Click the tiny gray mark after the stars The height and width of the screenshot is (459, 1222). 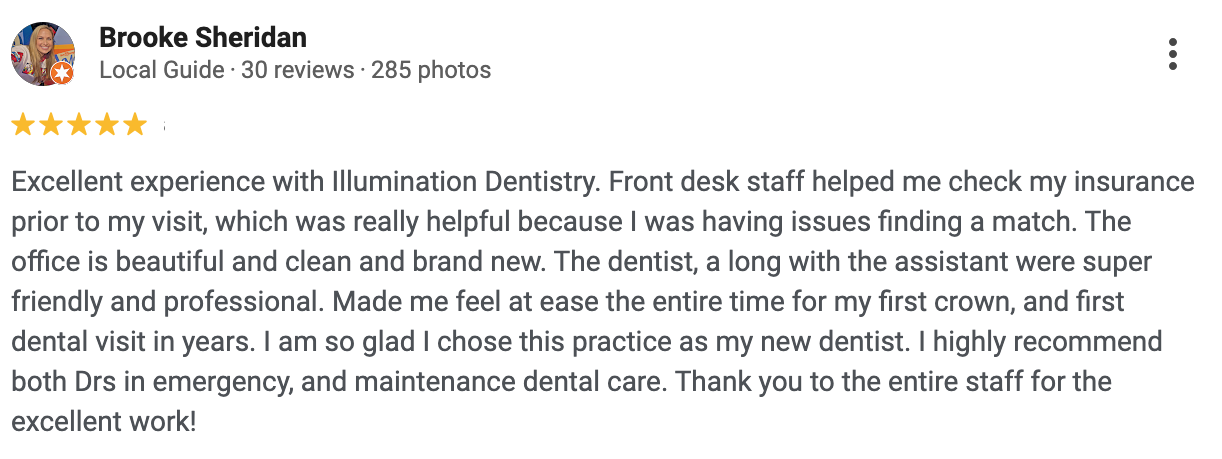(163, 127)
